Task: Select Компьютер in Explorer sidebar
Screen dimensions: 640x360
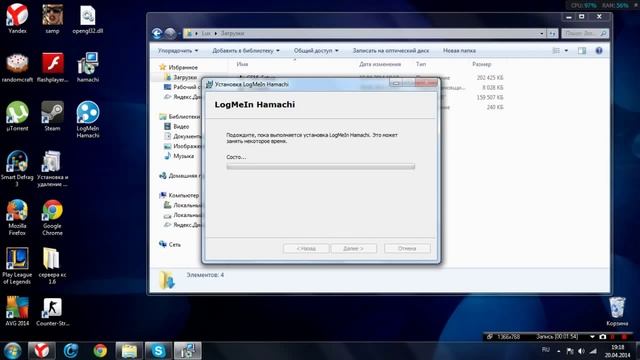Action: (179, 195)
